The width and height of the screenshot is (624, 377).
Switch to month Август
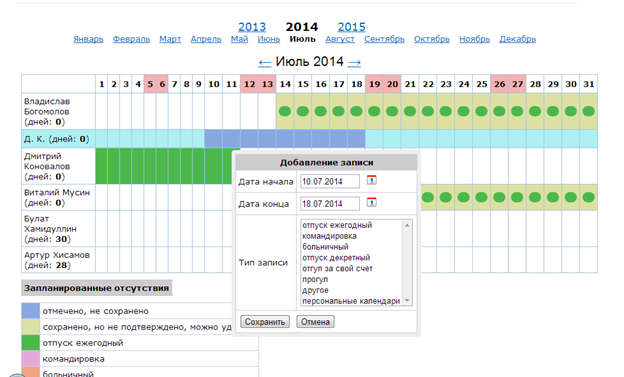(340, 39)
